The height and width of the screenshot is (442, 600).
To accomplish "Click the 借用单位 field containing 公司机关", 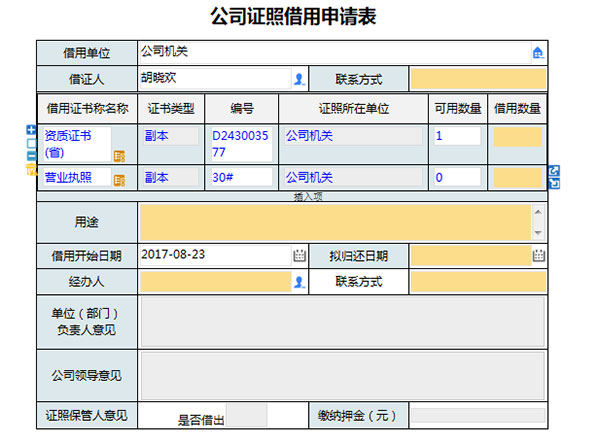I will (x=335, y=52).
